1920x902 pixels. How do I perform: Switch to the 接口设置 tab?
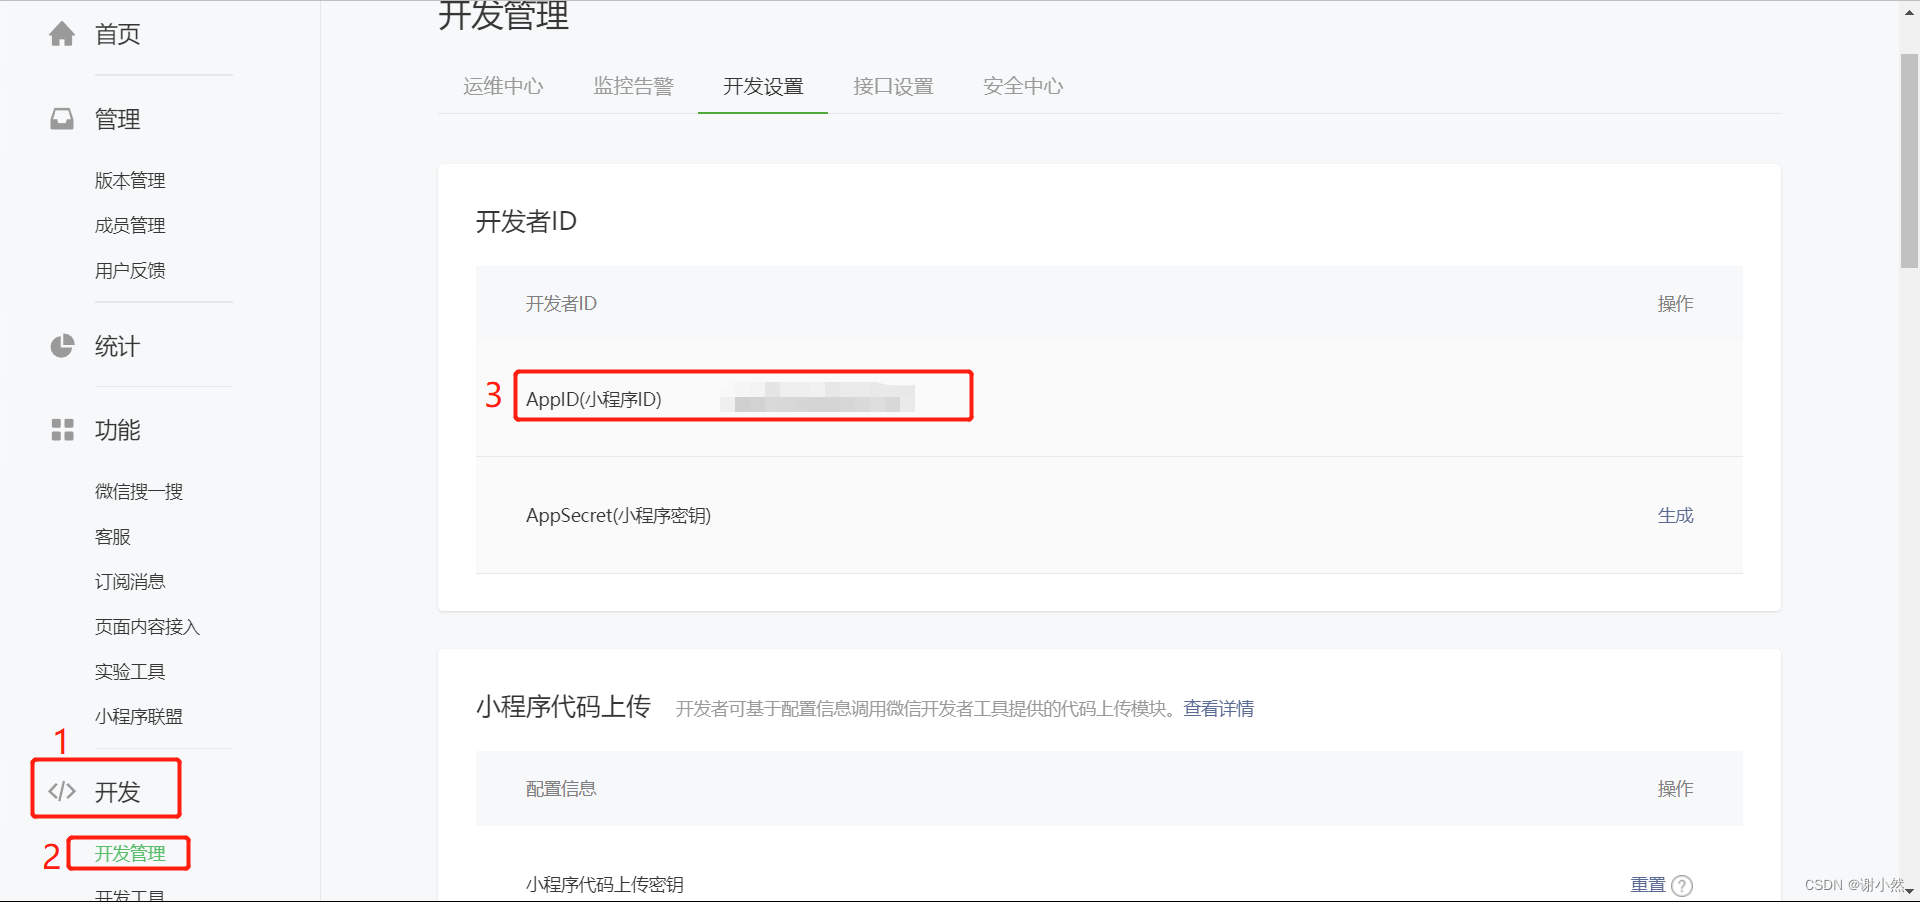tap(893, 86)
